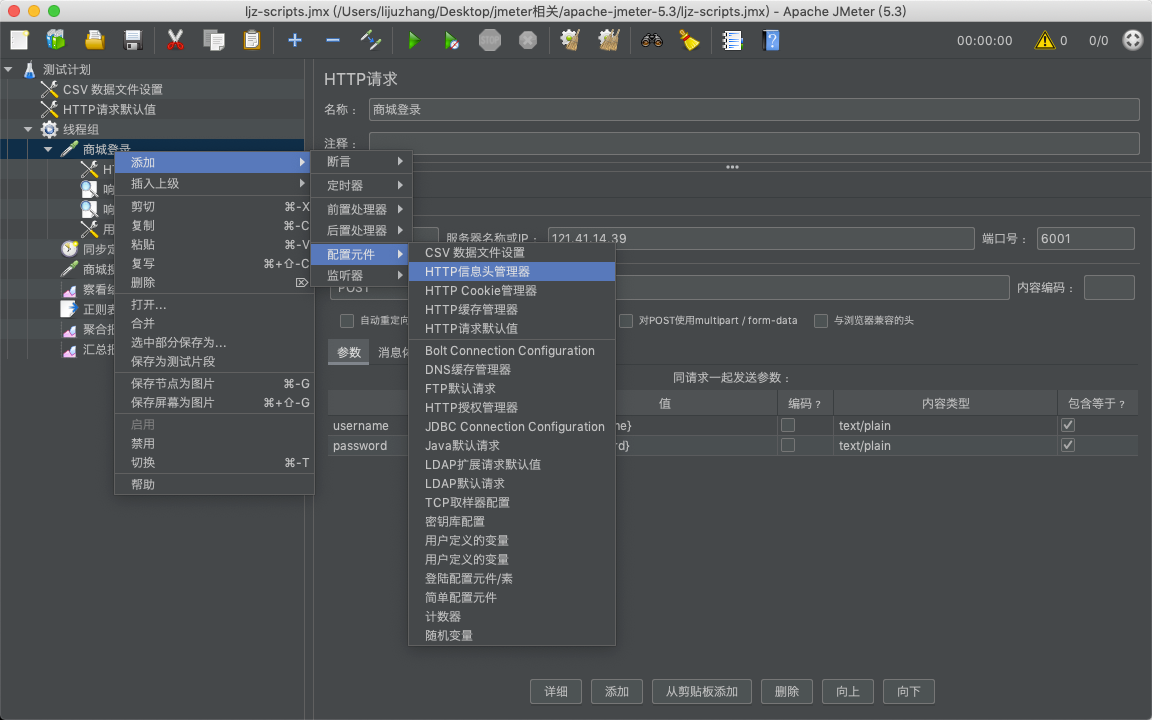Open Help with the question mark icon
Screen dimensions: 1152x720
[771, 40]
